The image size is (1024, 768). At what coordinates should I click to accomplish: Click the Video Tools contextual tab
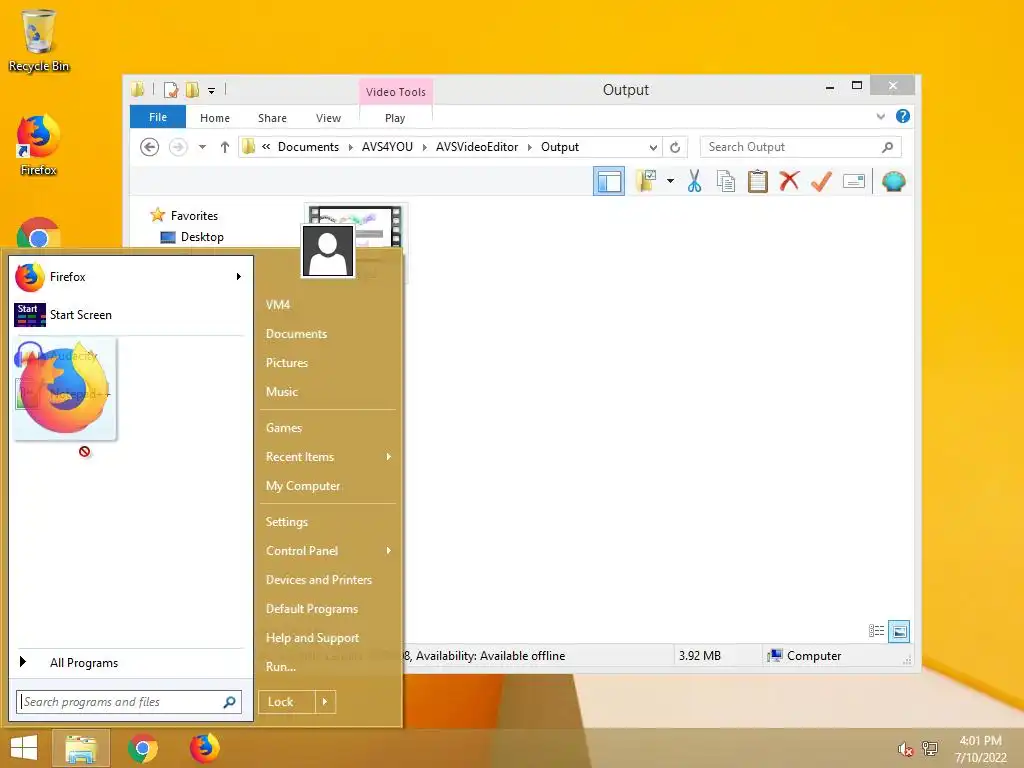point(395,92)
